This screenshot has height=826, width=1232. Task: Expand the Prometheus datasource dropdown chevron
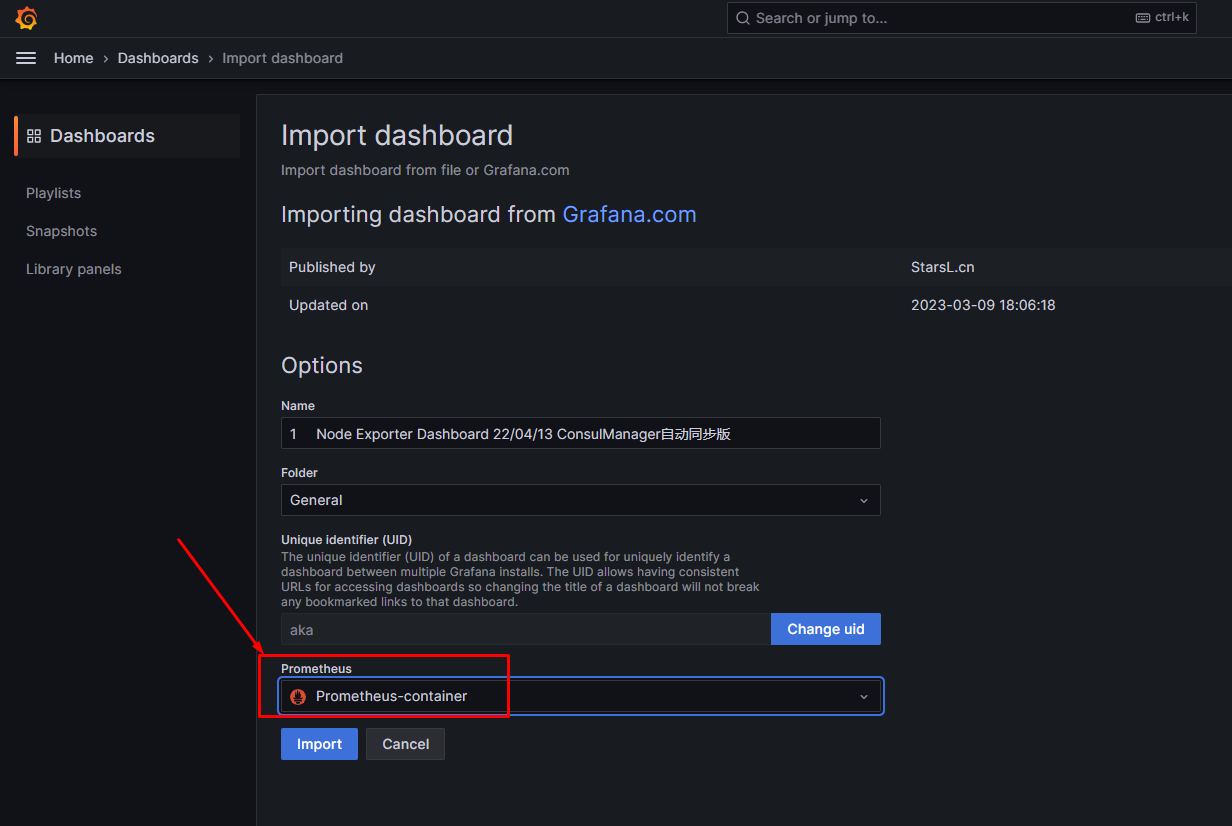864,696
